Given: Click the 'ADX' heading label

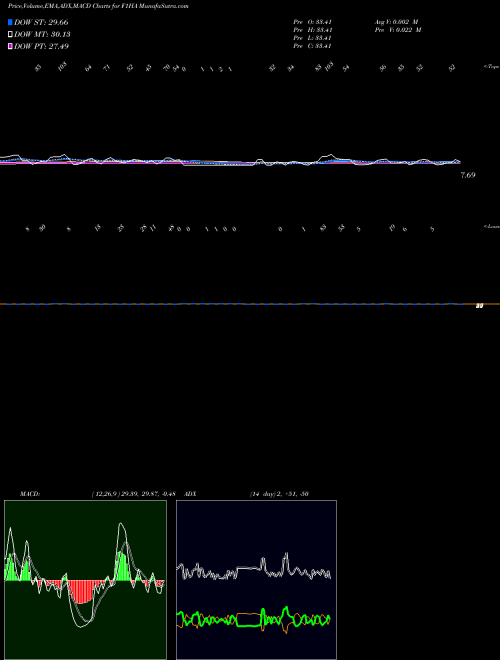Looking at the screenshot, I should click(191, 494).
